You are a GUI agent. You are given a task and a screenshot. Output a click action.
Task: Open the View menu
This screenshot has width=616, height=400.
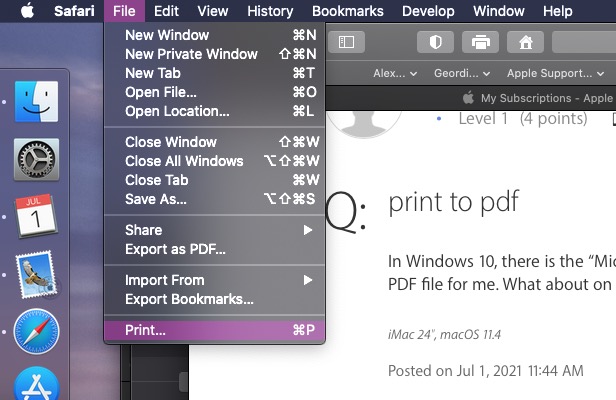[x=213, y=11]
